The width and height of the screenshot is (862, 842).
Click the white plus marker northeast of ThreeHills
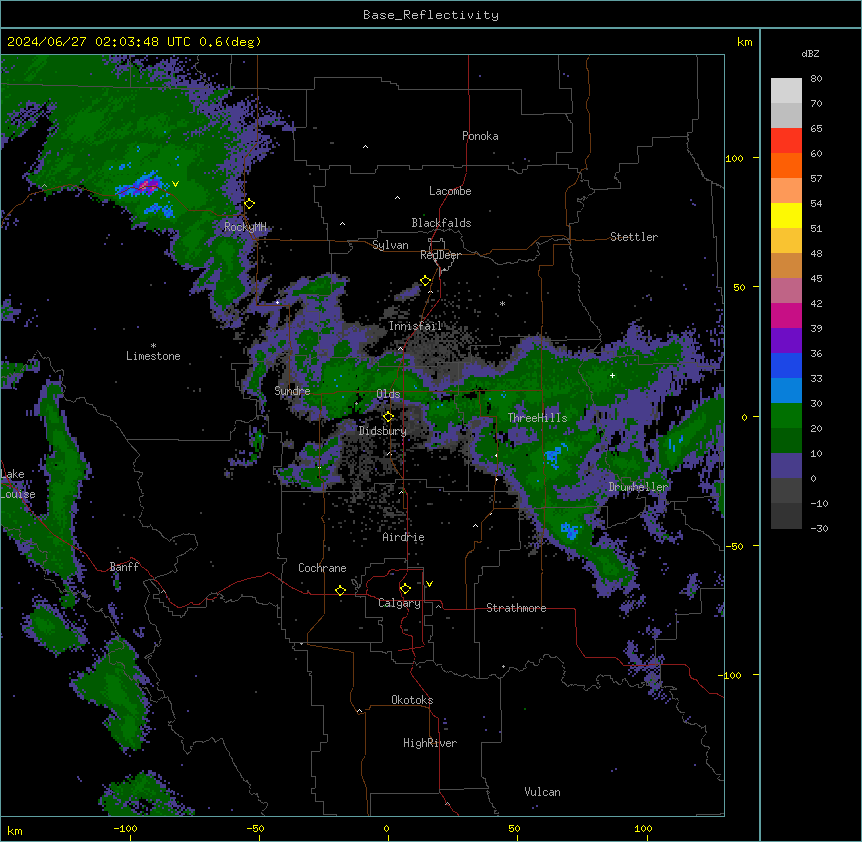(x=612, y=375)
